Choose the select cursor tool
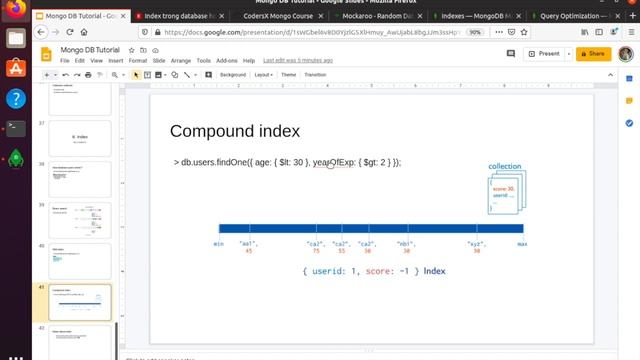The width and height of the screenshot is (640, 360). click(x=136, y=75)
